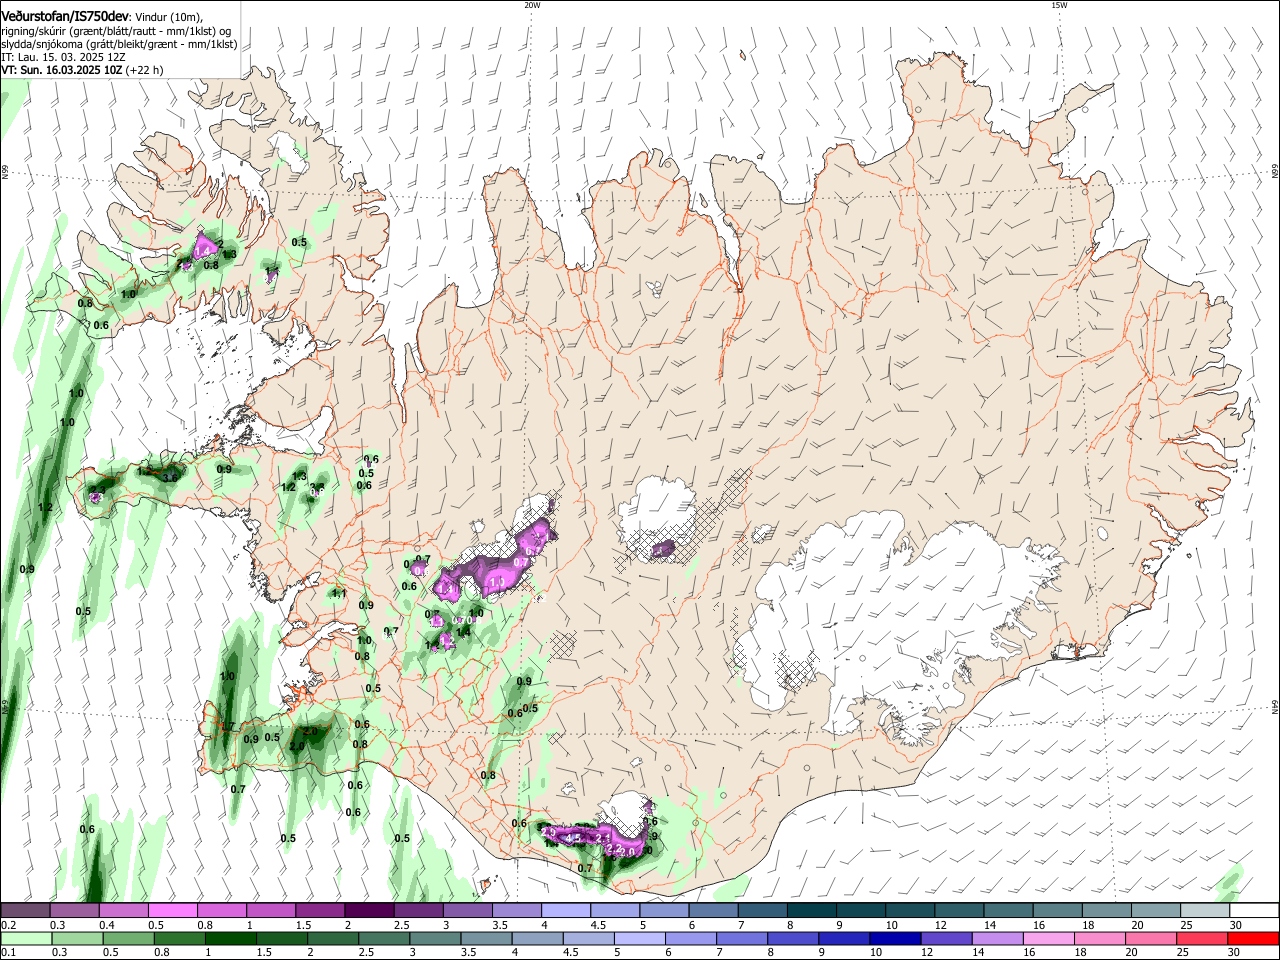The image size is (1280, 960).
Task: Click the deep blue rain swatch between 10 and 12
Action: click(895, 938)
